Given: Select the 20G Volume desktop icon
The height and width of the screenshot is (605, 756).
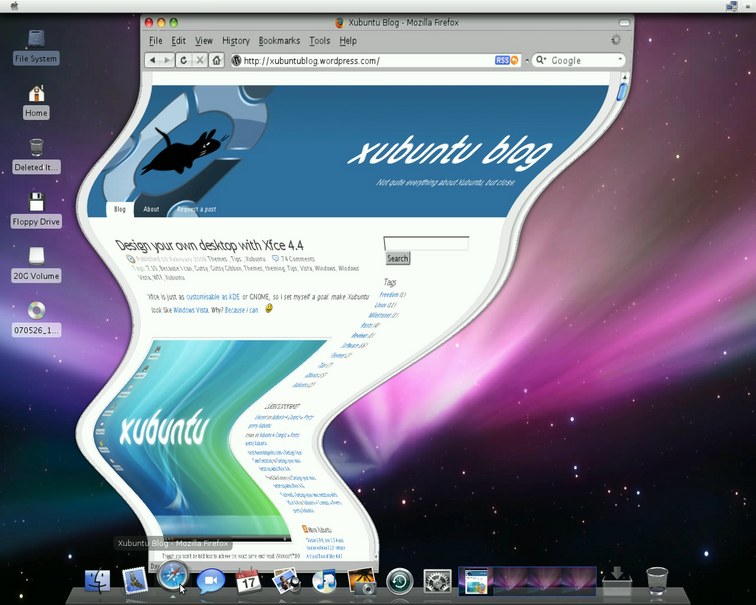Looking at the screenshot, I should pos(36,265).
